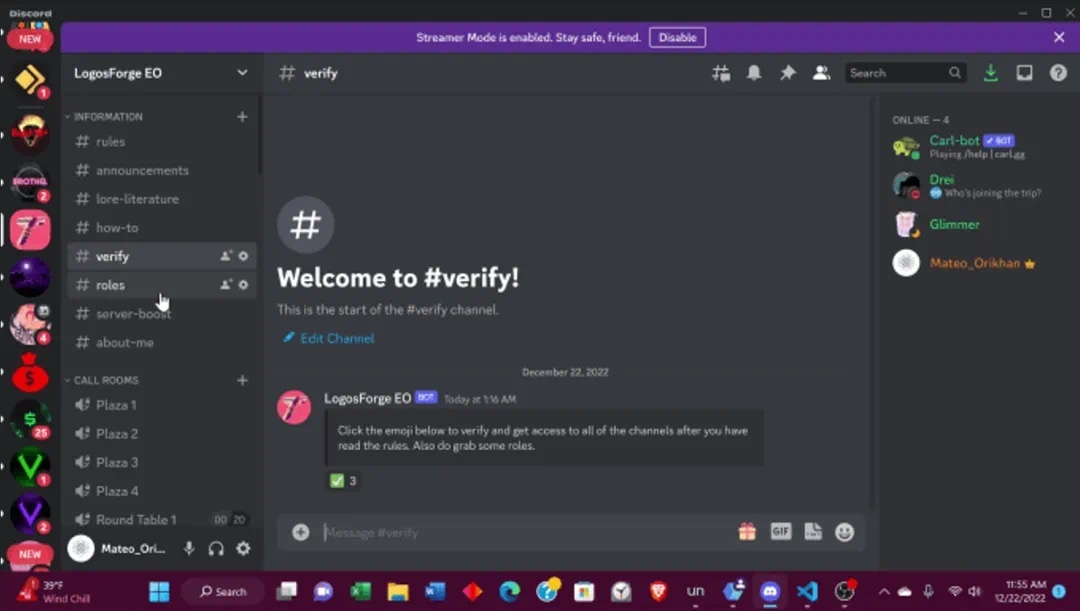1080x611 pixels.
Task: Open roles channel settings gear
Action: click(243, 285)
